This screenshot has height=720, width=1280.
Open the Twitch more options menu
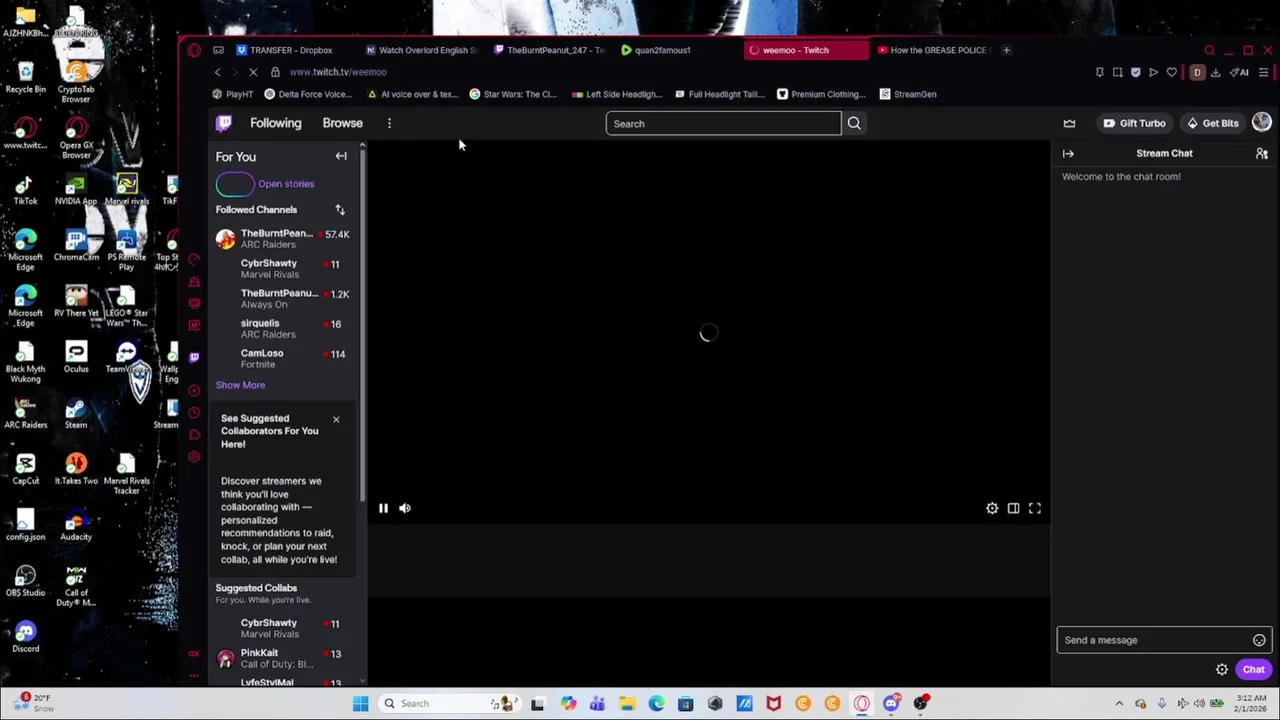389,123
